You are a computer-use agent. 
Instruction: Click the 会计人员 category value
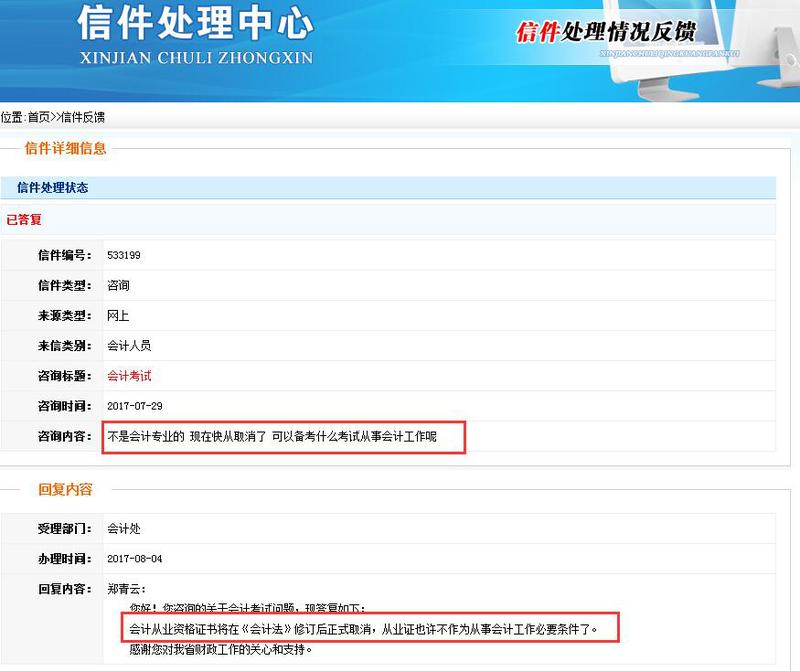(129, 346)
